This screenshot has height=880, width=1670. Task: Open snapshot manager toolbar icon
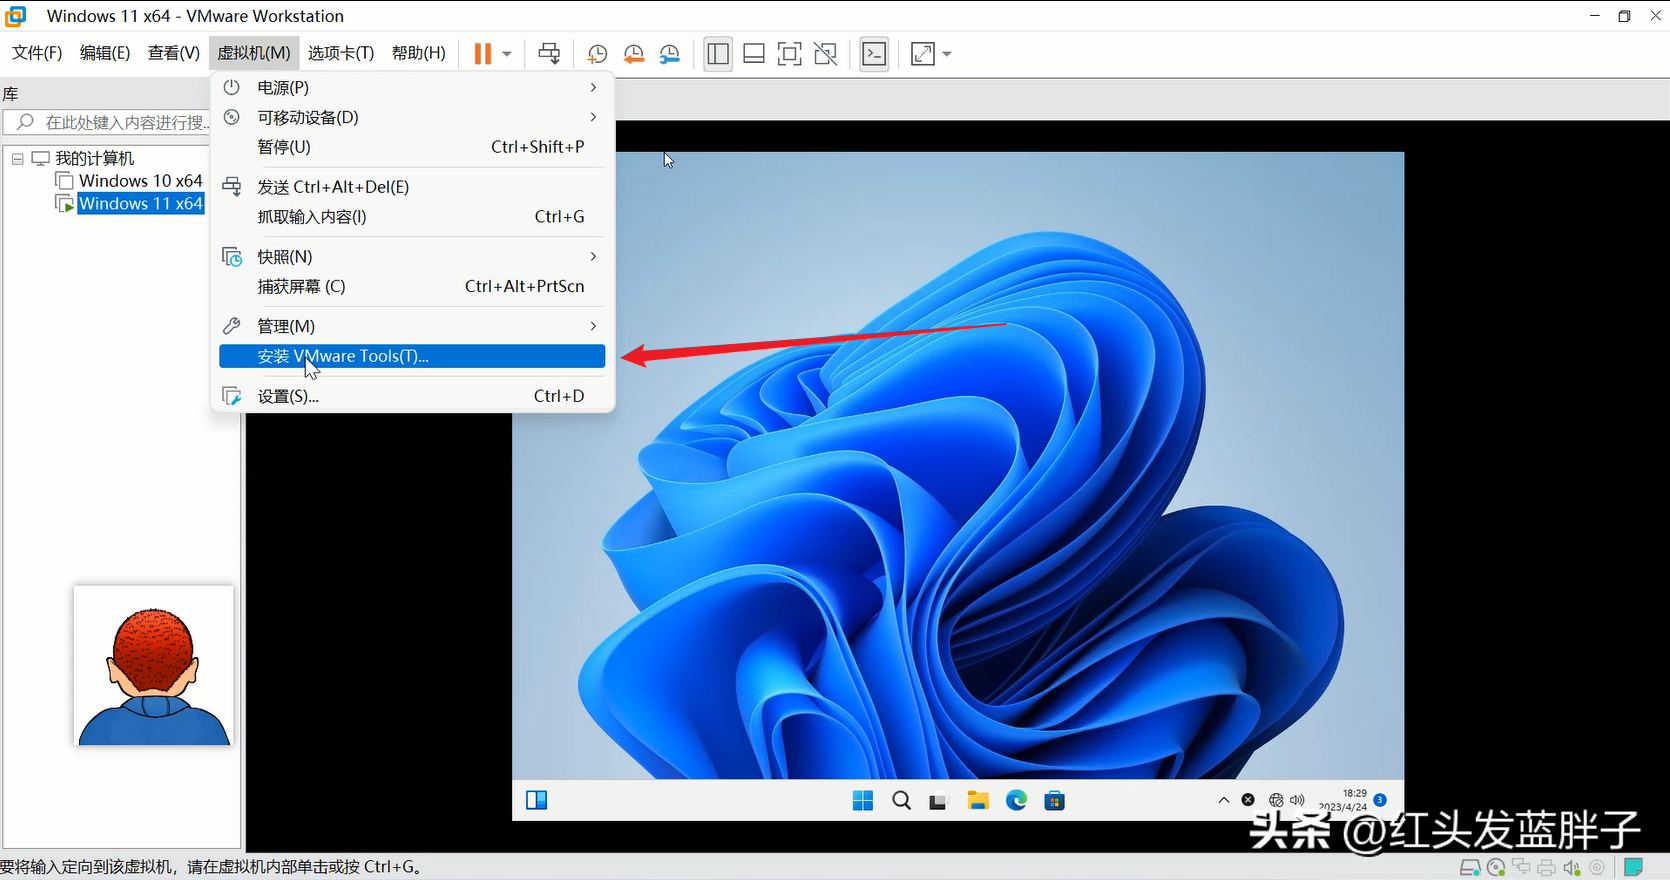pyautogui.click(x=669, y=54)
